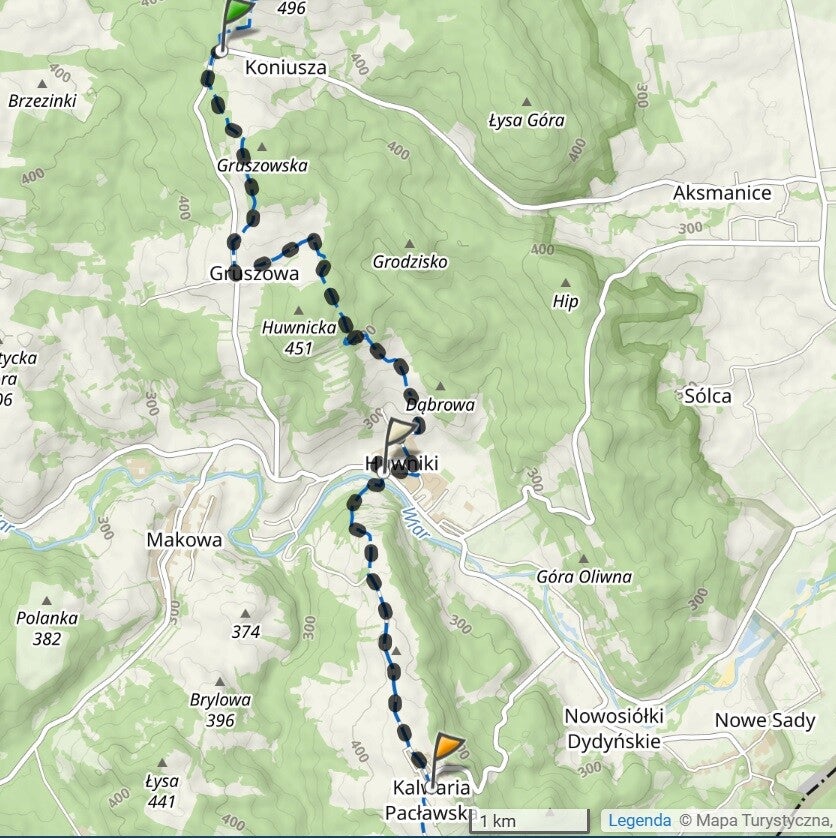Click the Aksmanice village label
The width and height of the screenshot is (836, 838).
[722, 193]
